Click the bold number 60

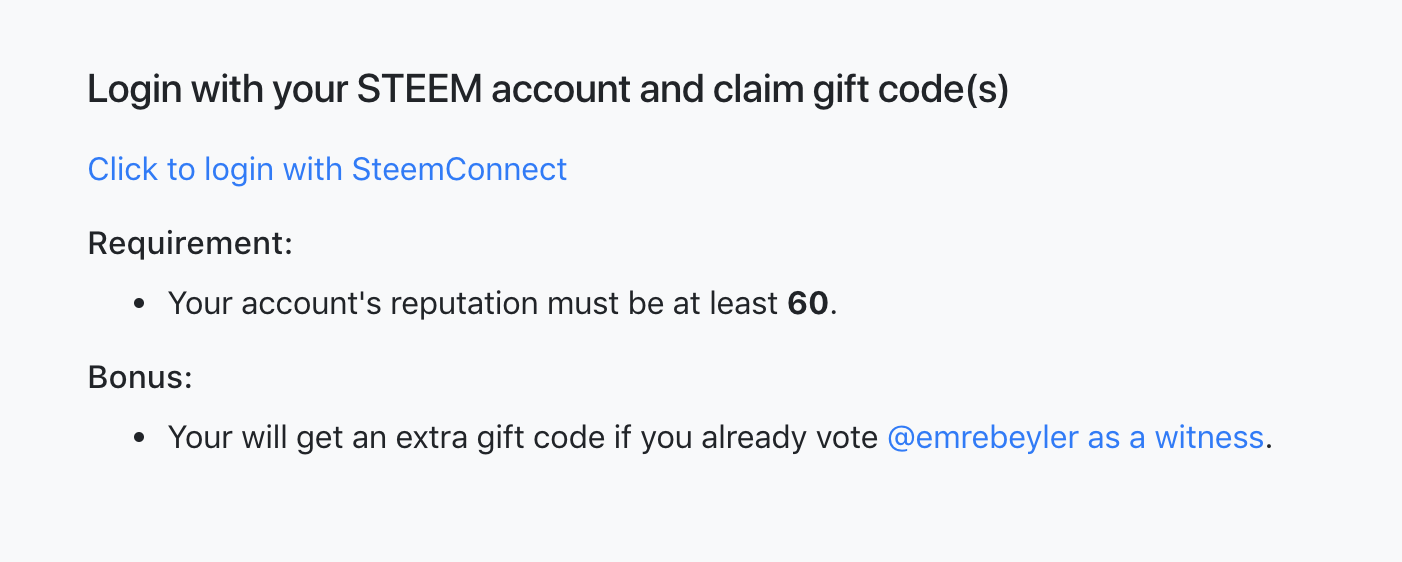(x=808, y=303)
